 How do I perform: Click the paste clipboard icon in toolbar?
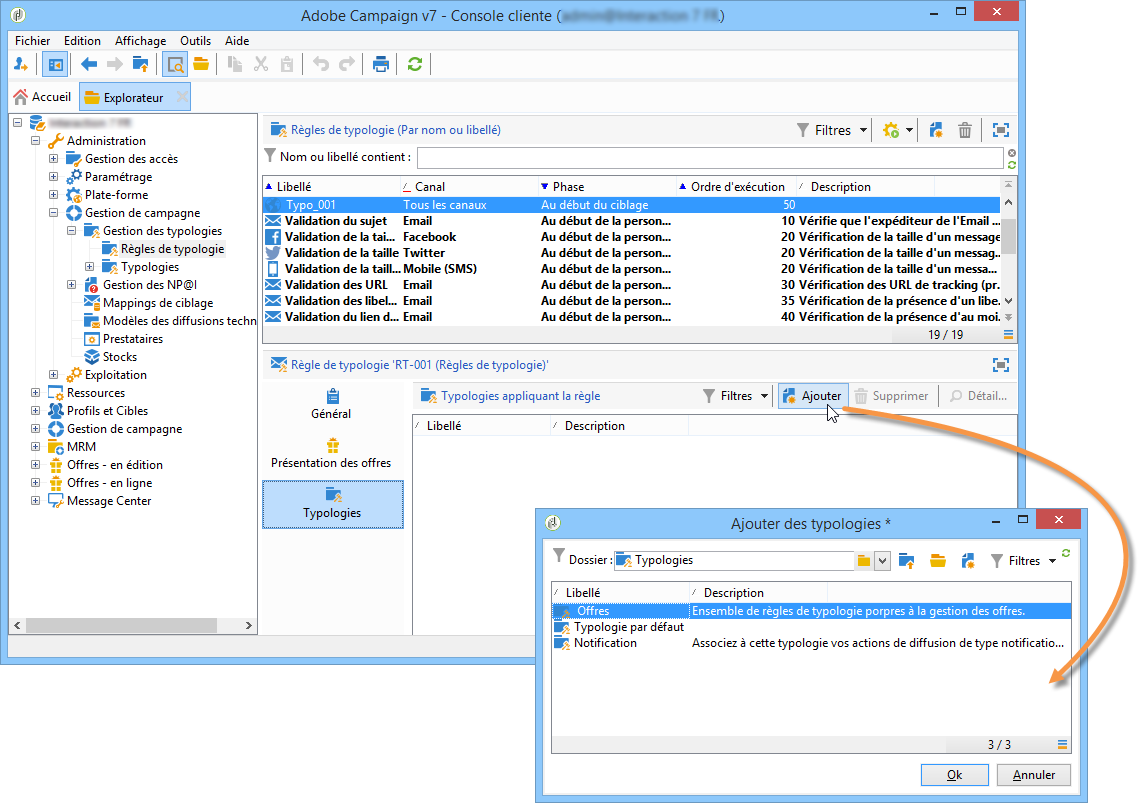(287, 65)
